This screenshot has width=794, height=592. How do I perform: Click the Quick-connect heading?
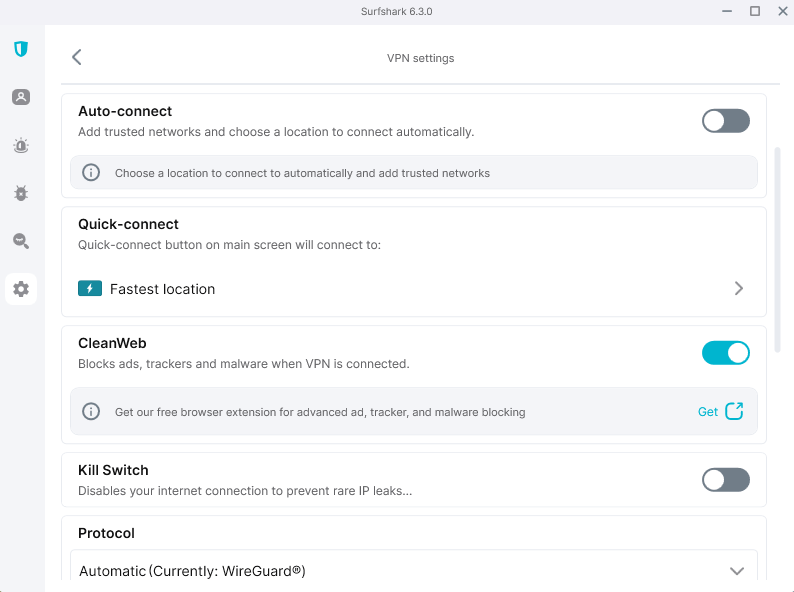(128, 224)
